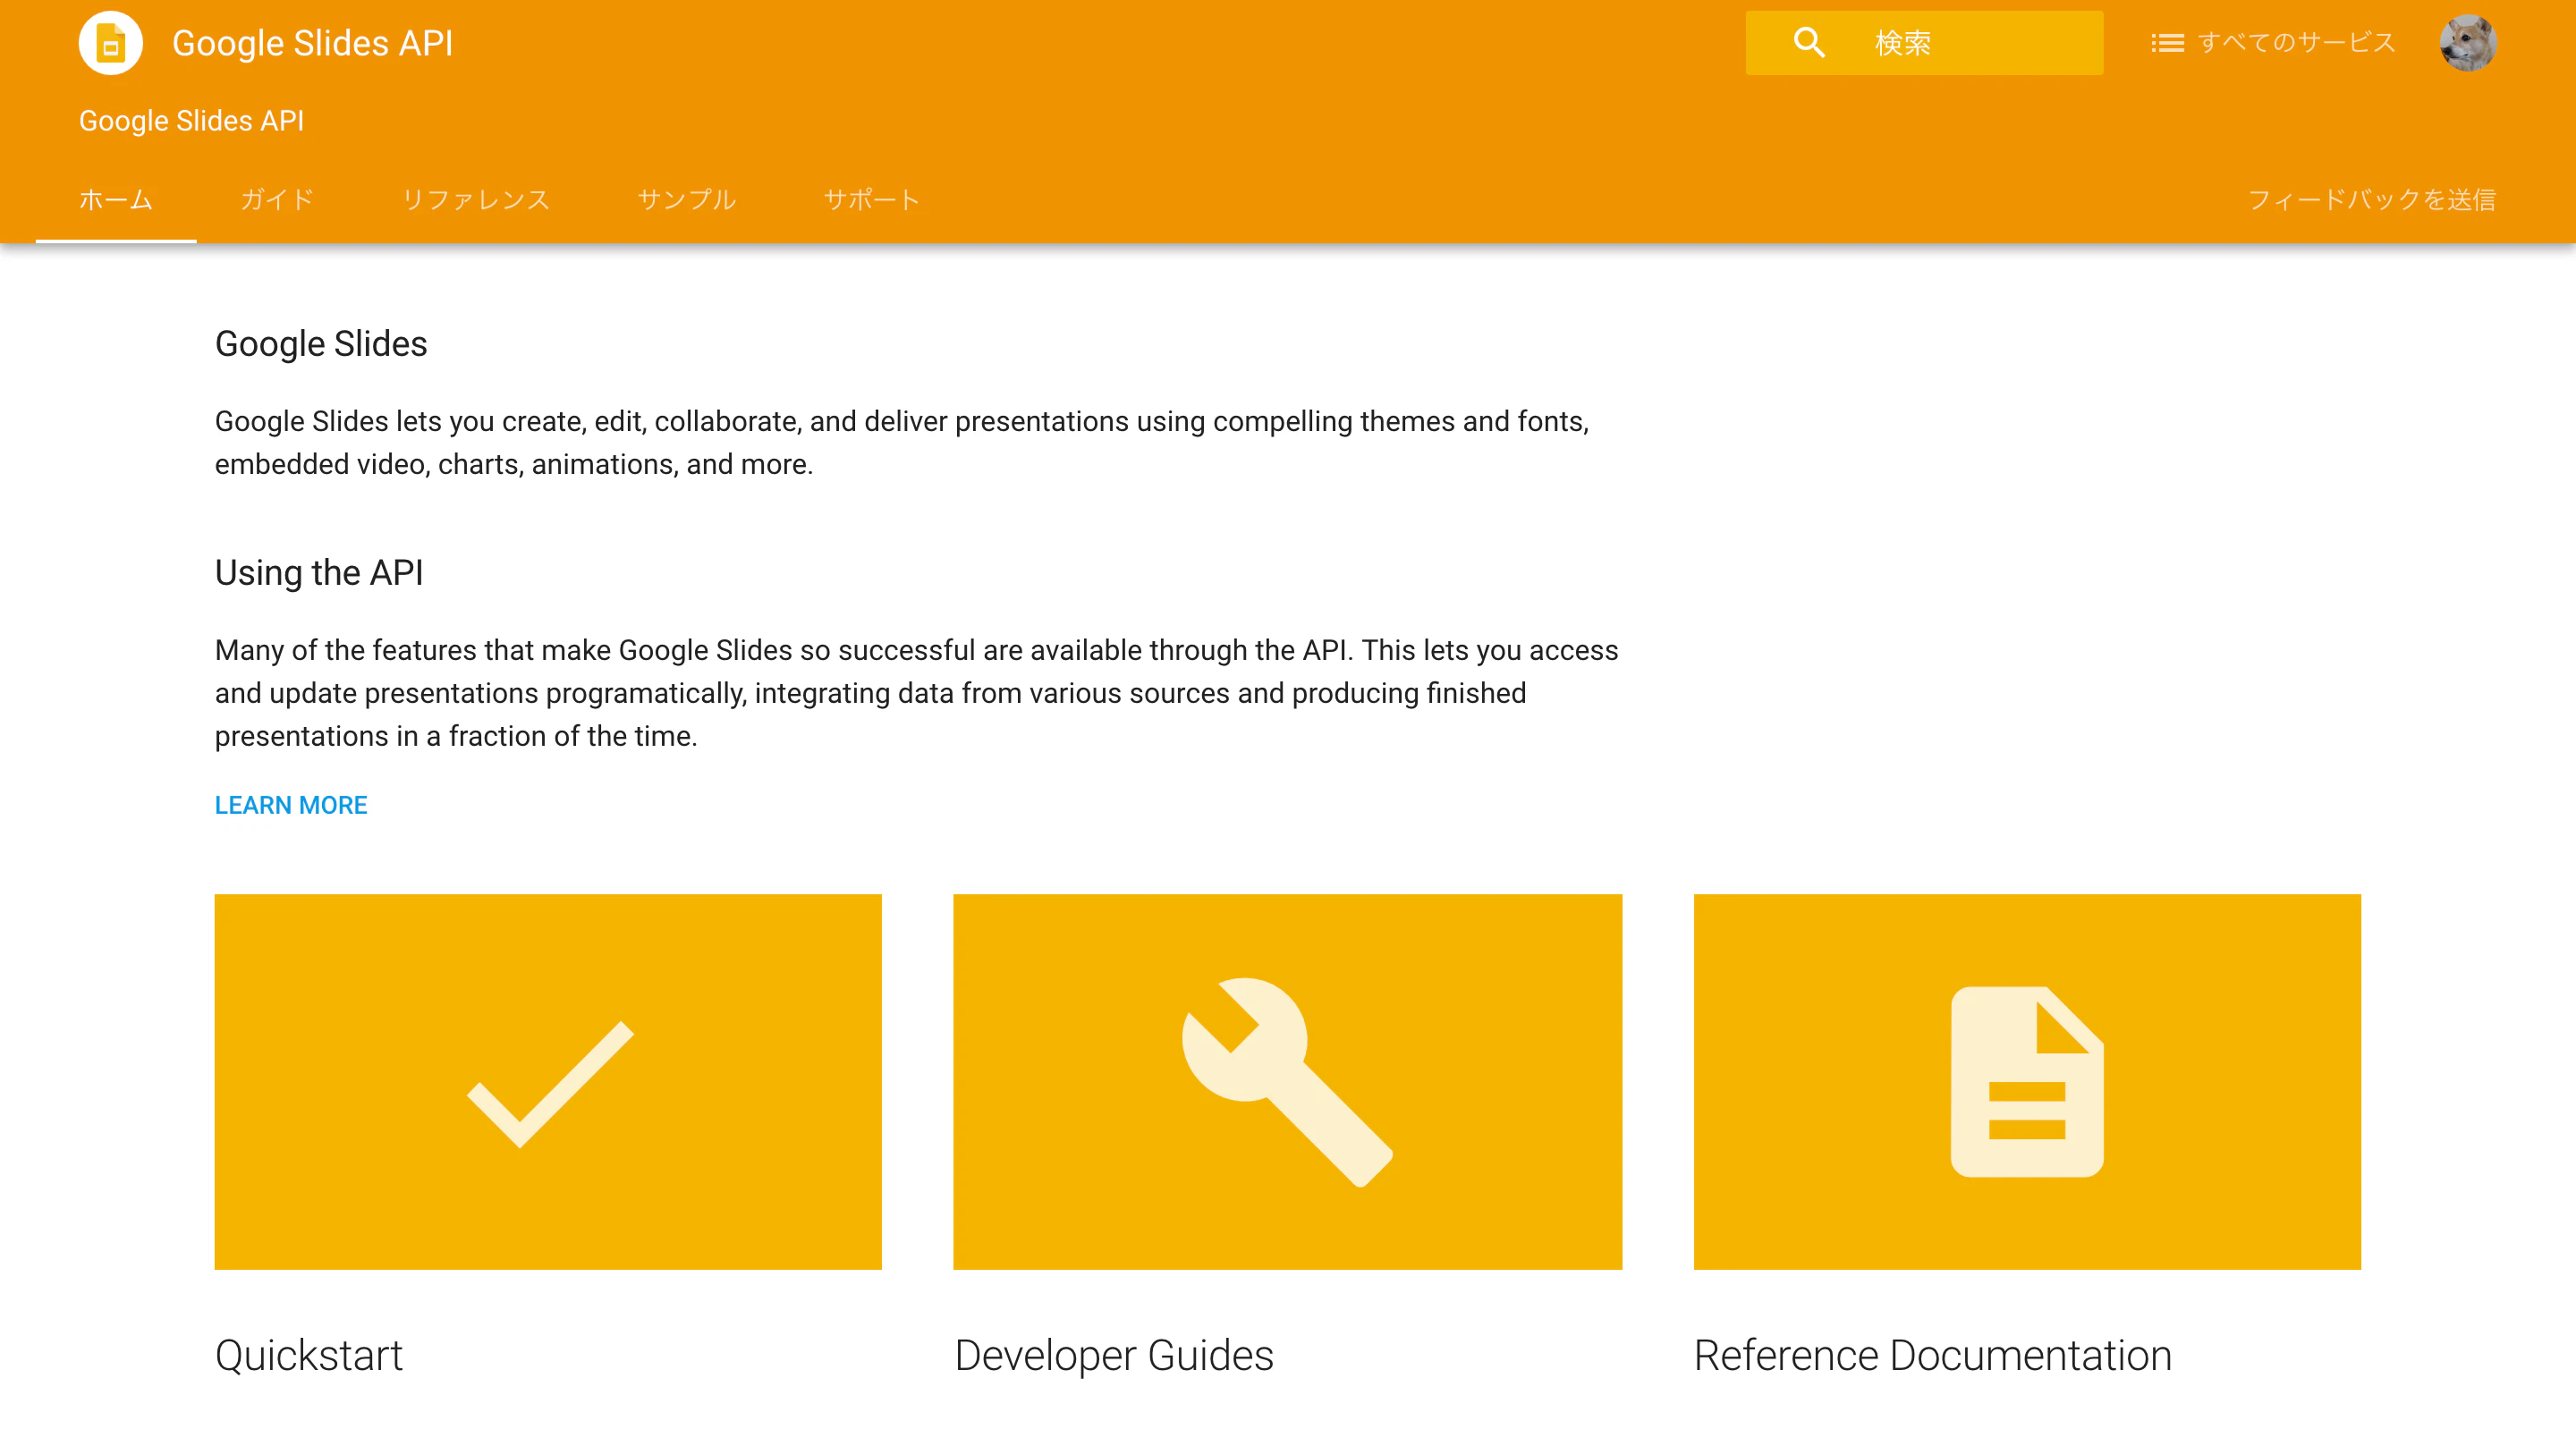The width and height of the screenshot is (2576, 1429).
Task: Go to the サンプル tab
Action: point(687,199)
